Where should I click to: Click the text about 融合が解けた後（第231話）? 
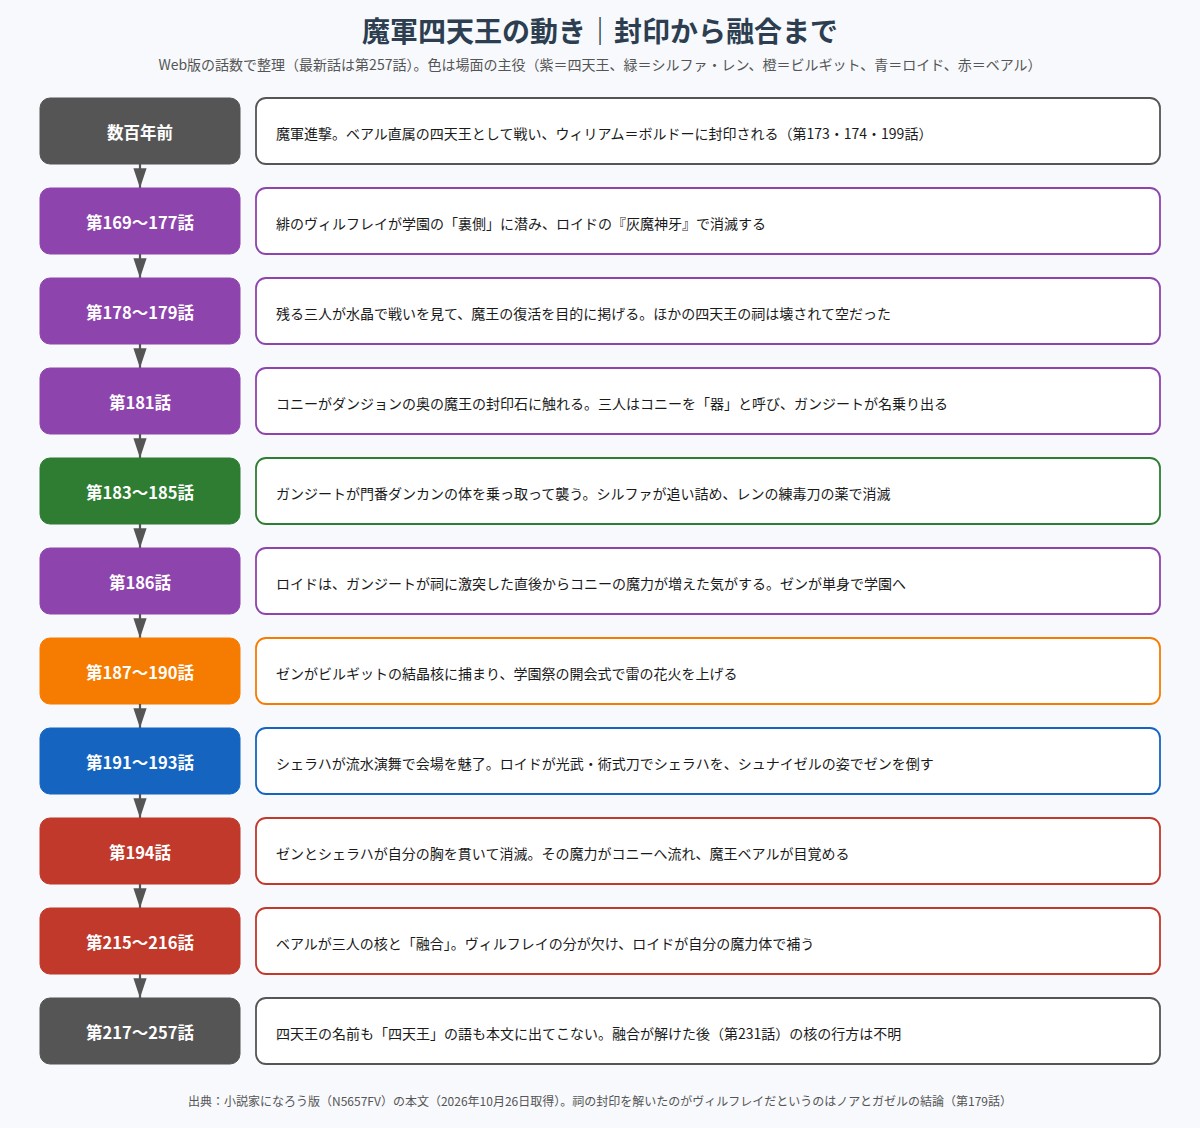pyautogui.click(x=589, y=1034)
